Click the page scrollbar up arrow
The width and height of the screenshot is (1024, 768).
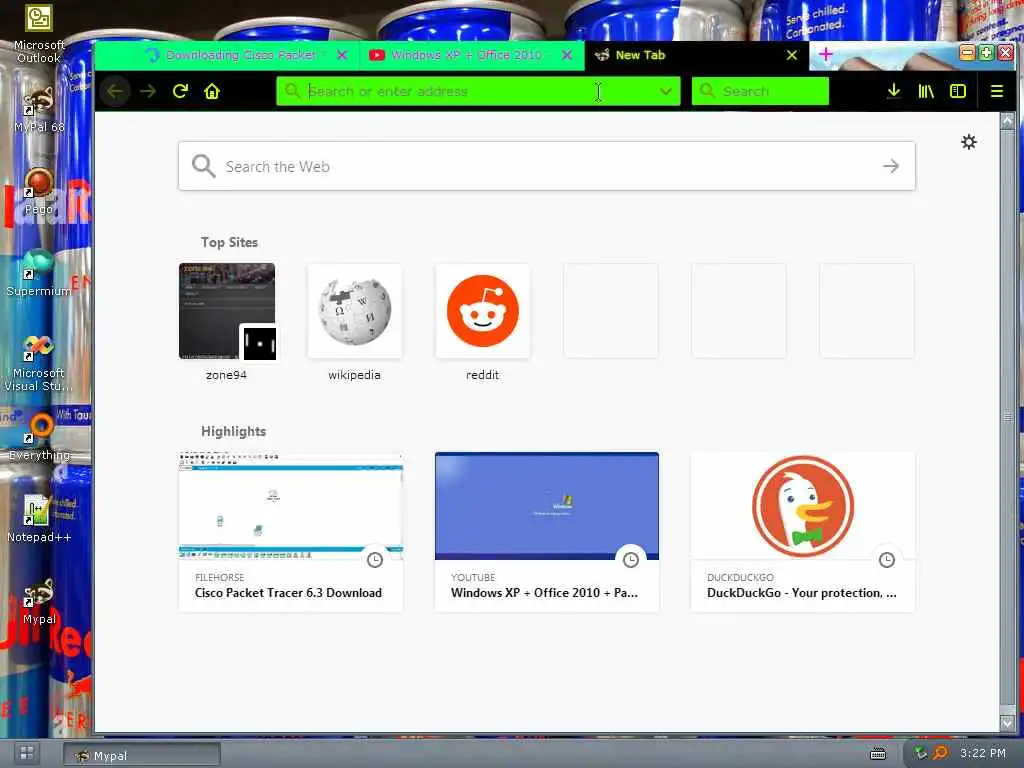click(1007, 121)
